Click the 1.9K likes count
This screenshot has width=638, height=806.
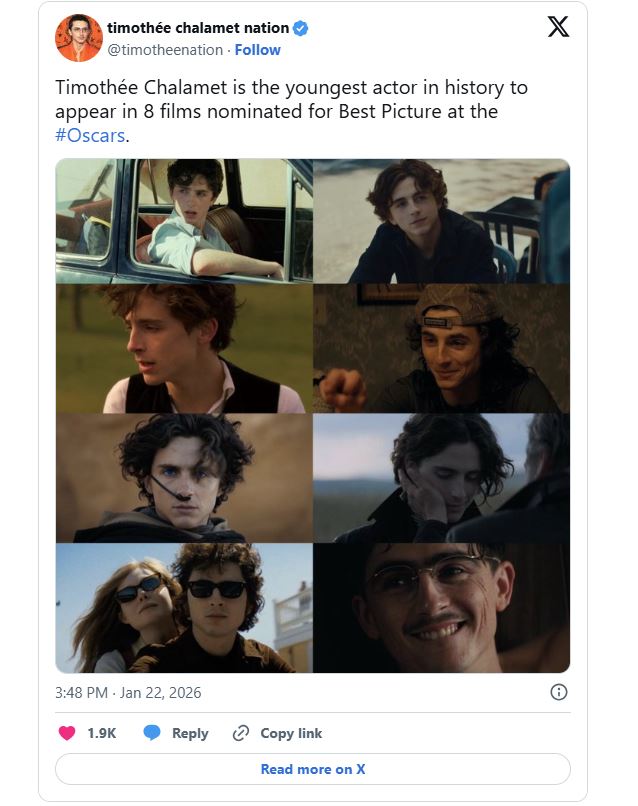[102, 733]
